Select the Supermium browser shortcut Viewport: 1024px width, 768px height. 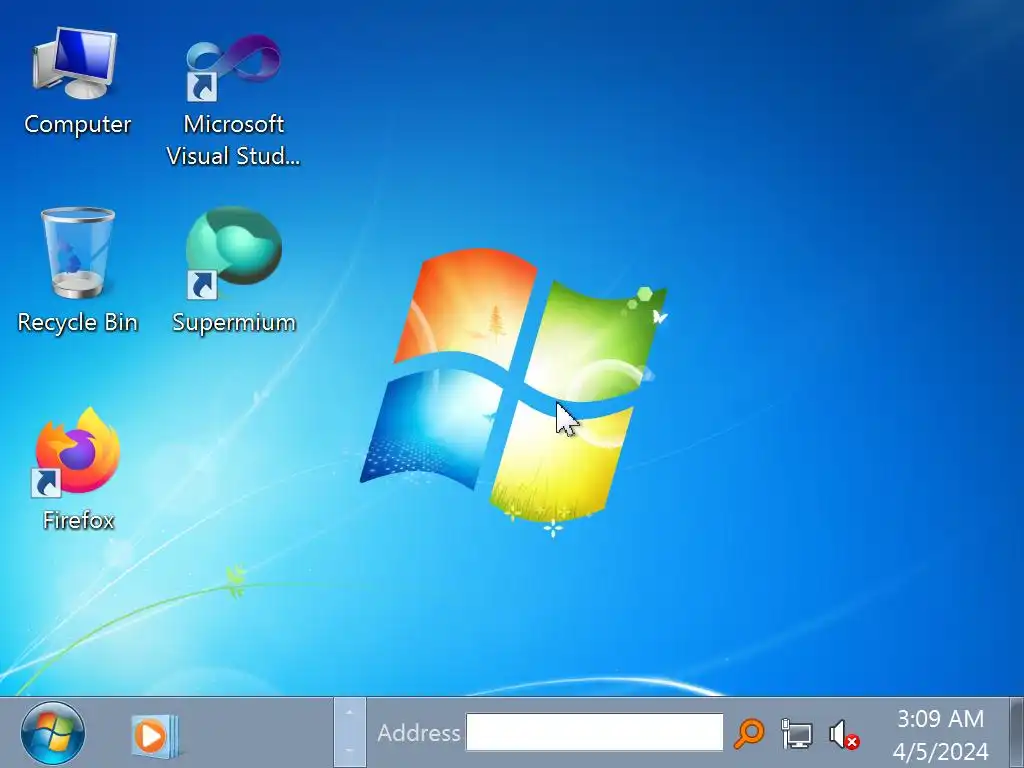click(x=234, y=270)
